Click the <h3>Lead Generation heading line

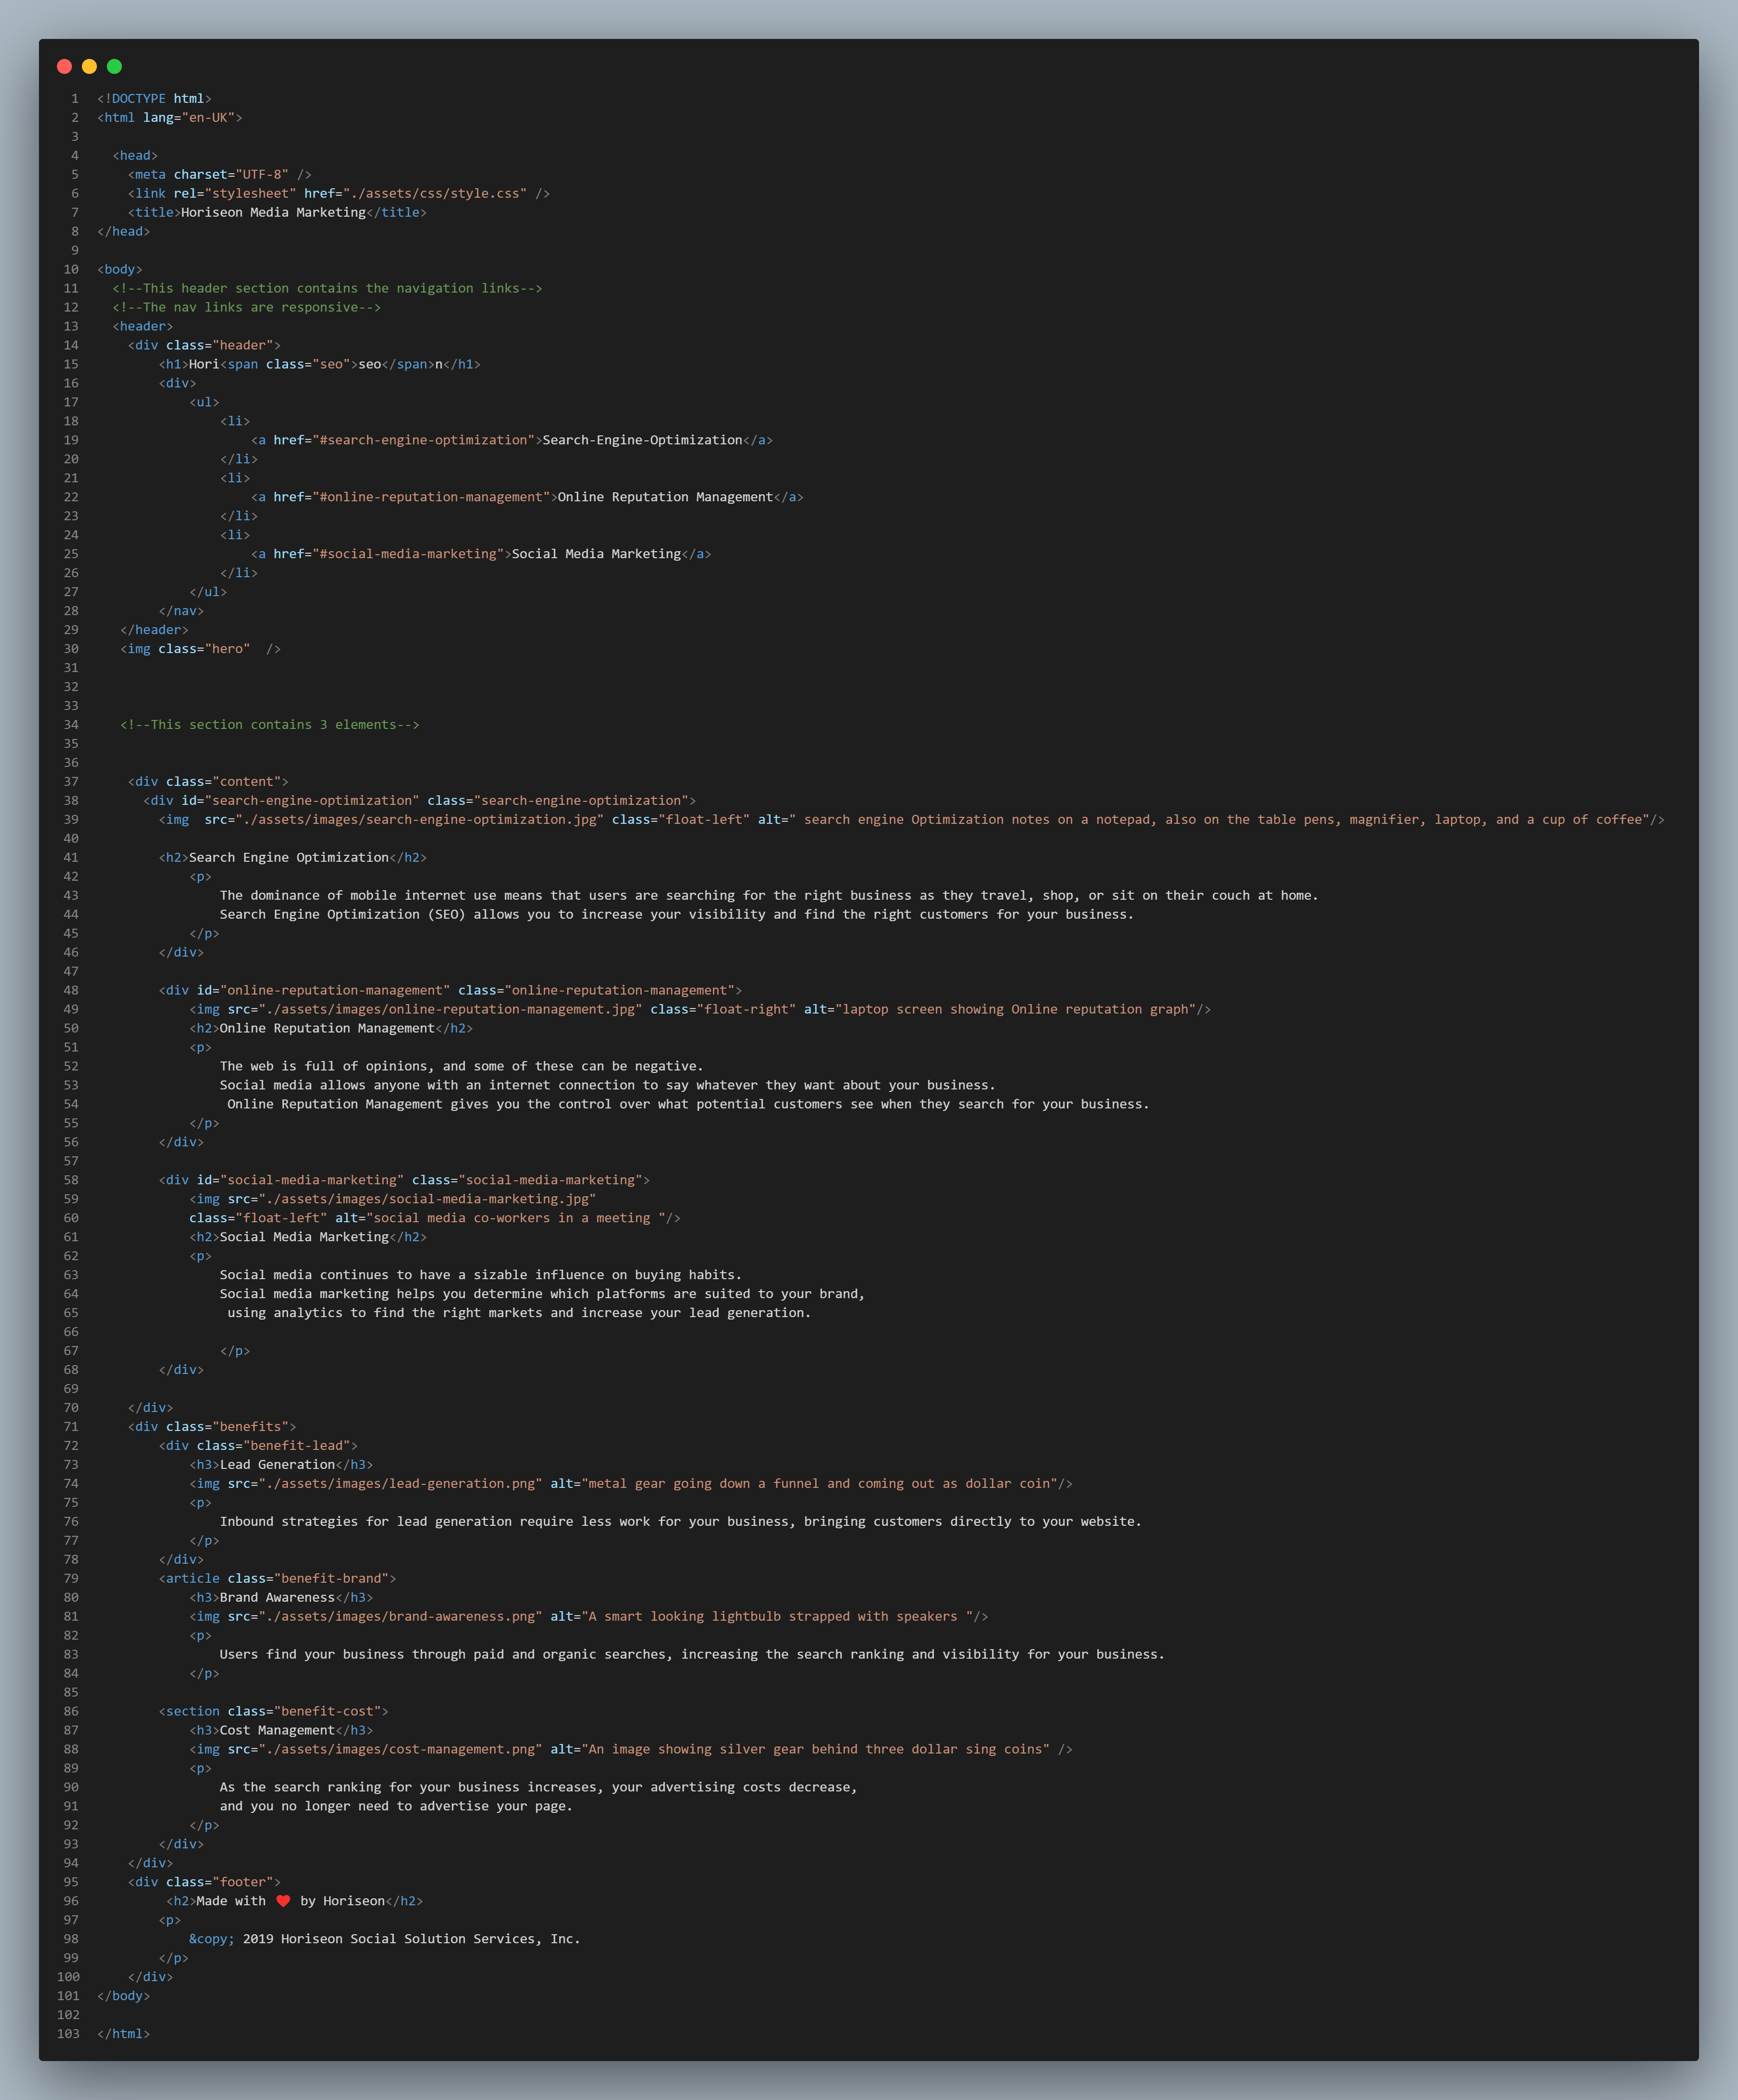[x=281, y=1465]
